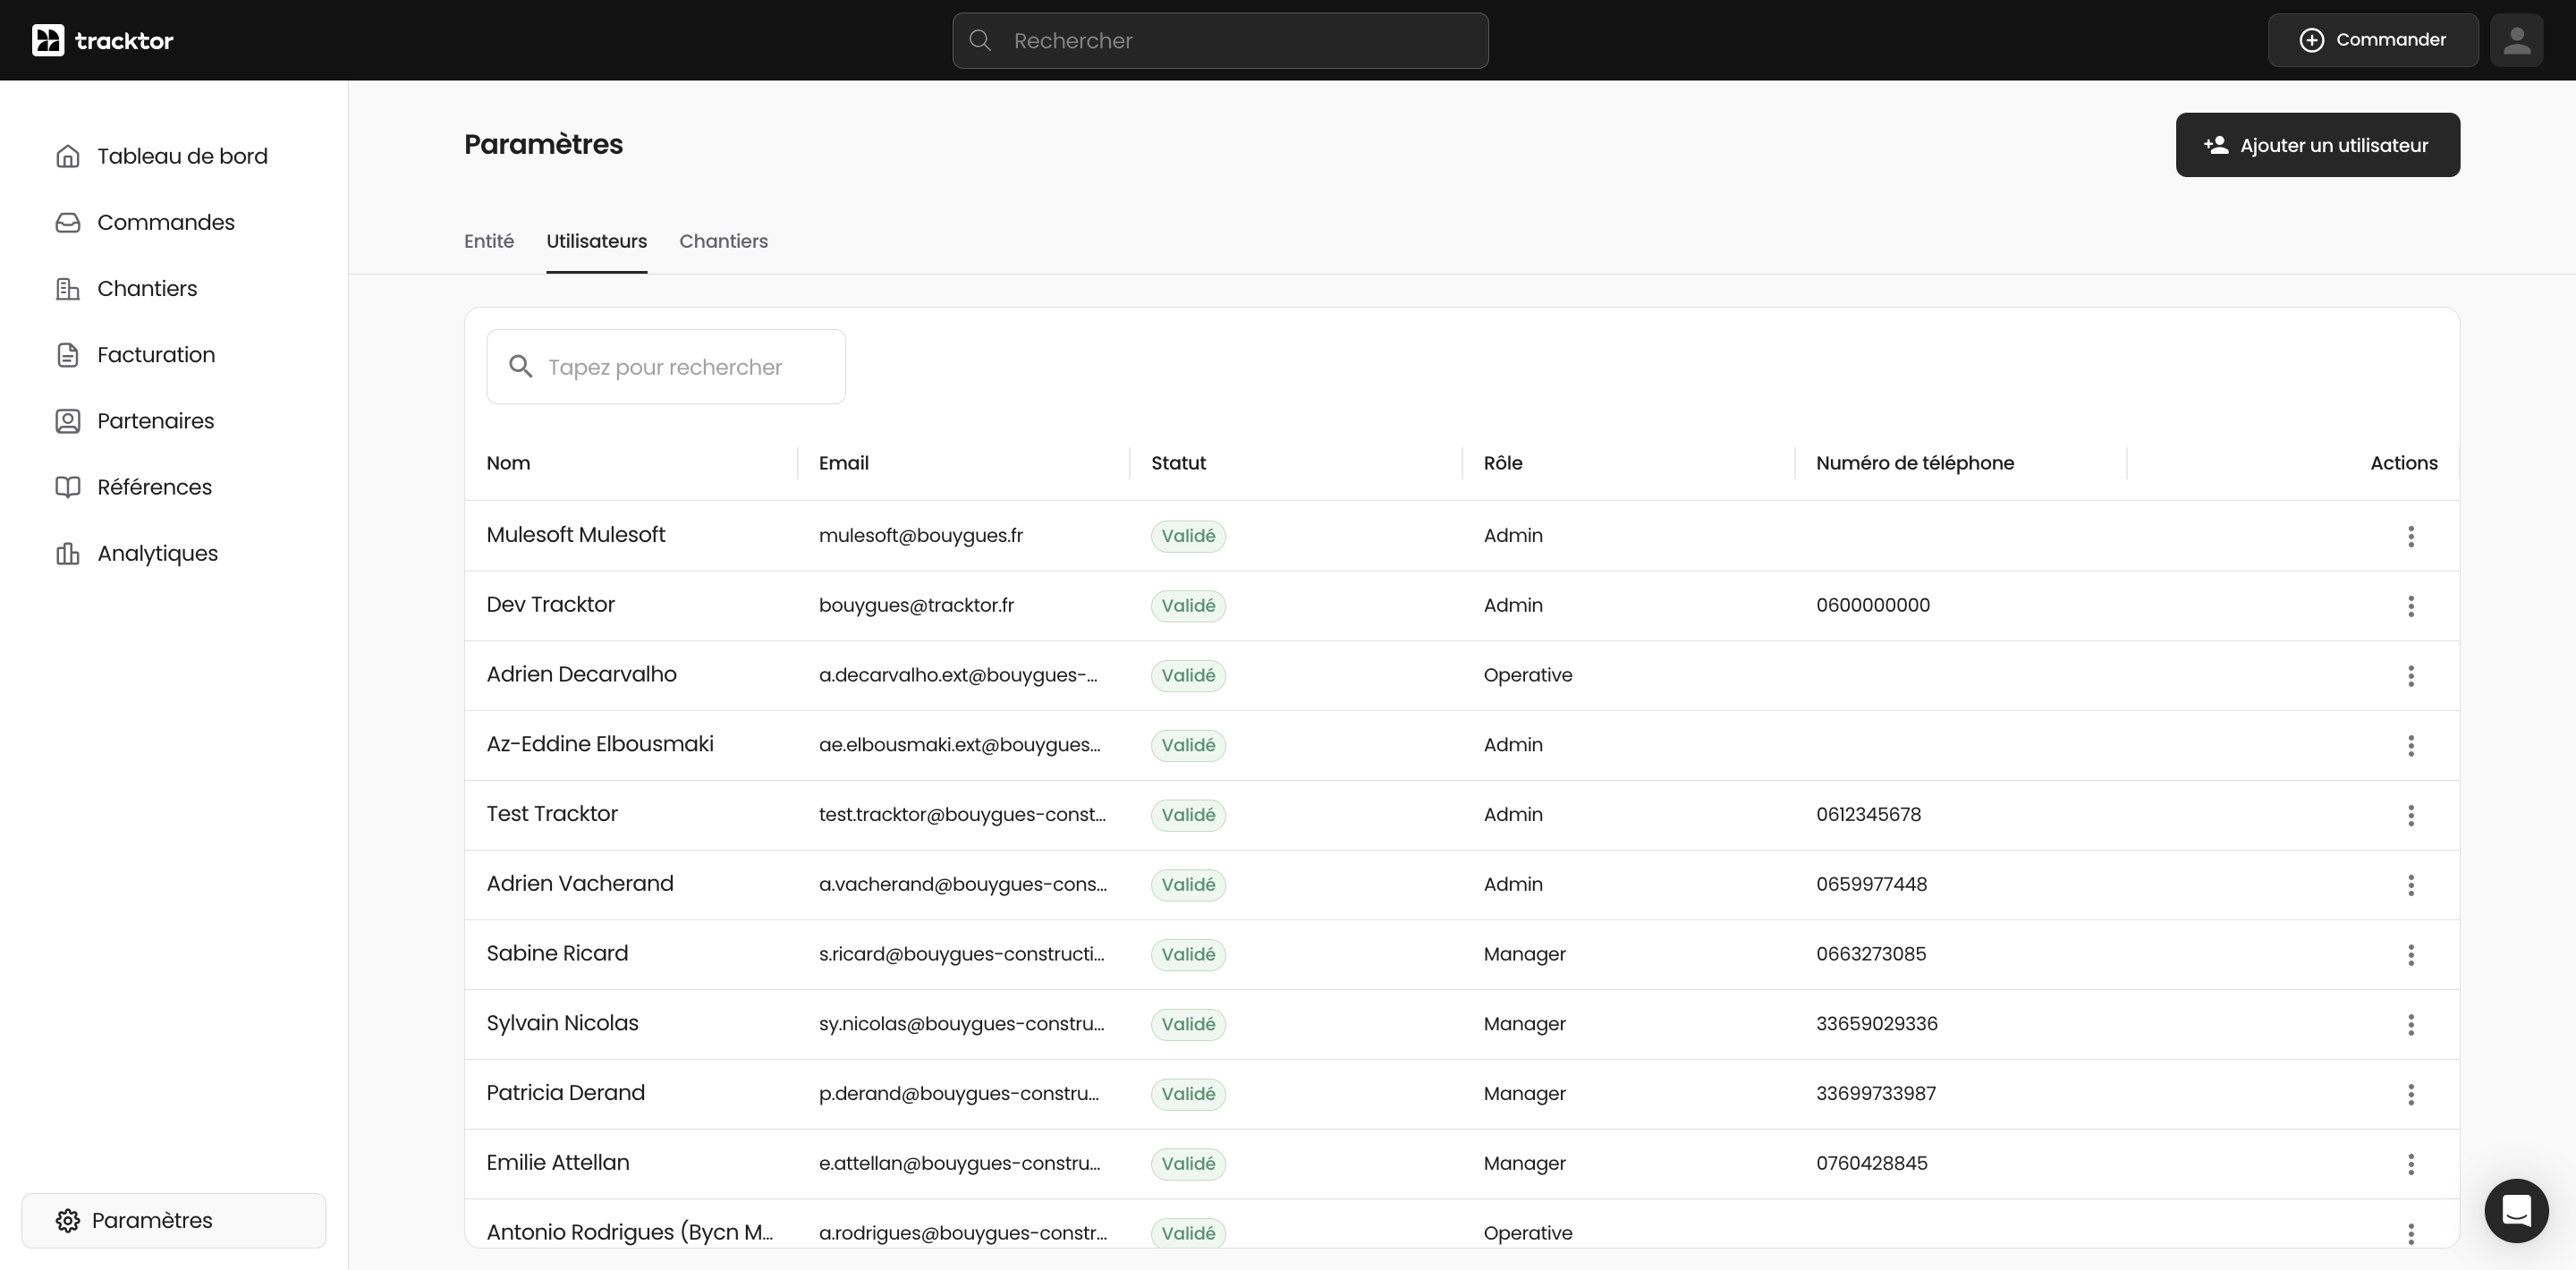Click the Paramètres page heading
This screenshot has width=2576, height=1270.
(543, 144)
